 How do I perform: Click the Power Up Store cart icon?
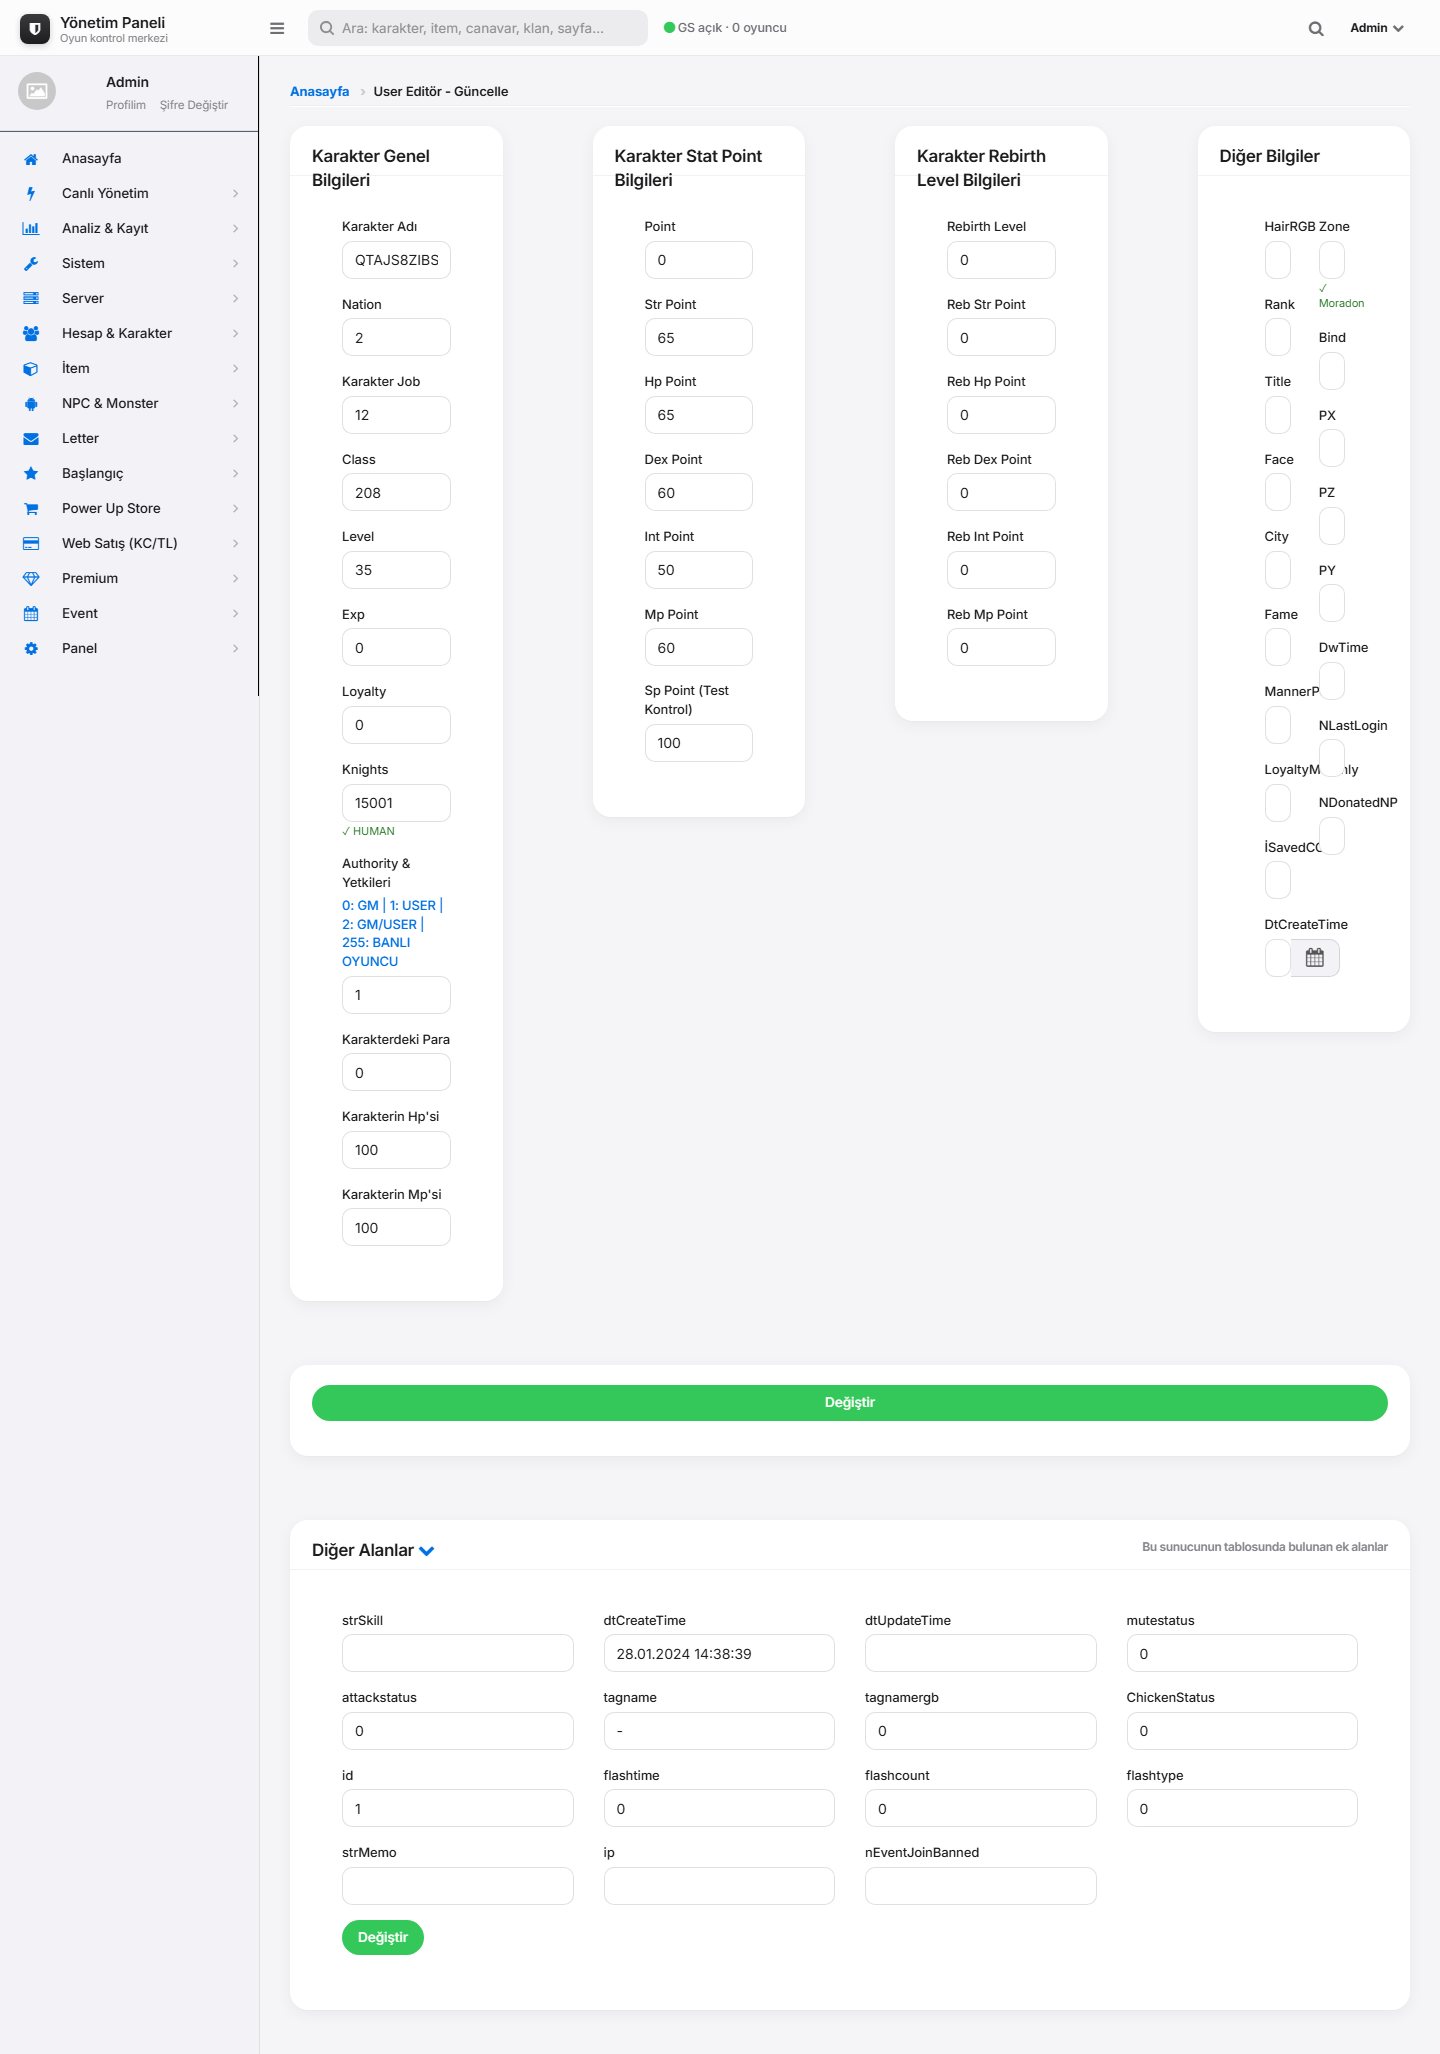pyautogui.click(x=31, y=509)
